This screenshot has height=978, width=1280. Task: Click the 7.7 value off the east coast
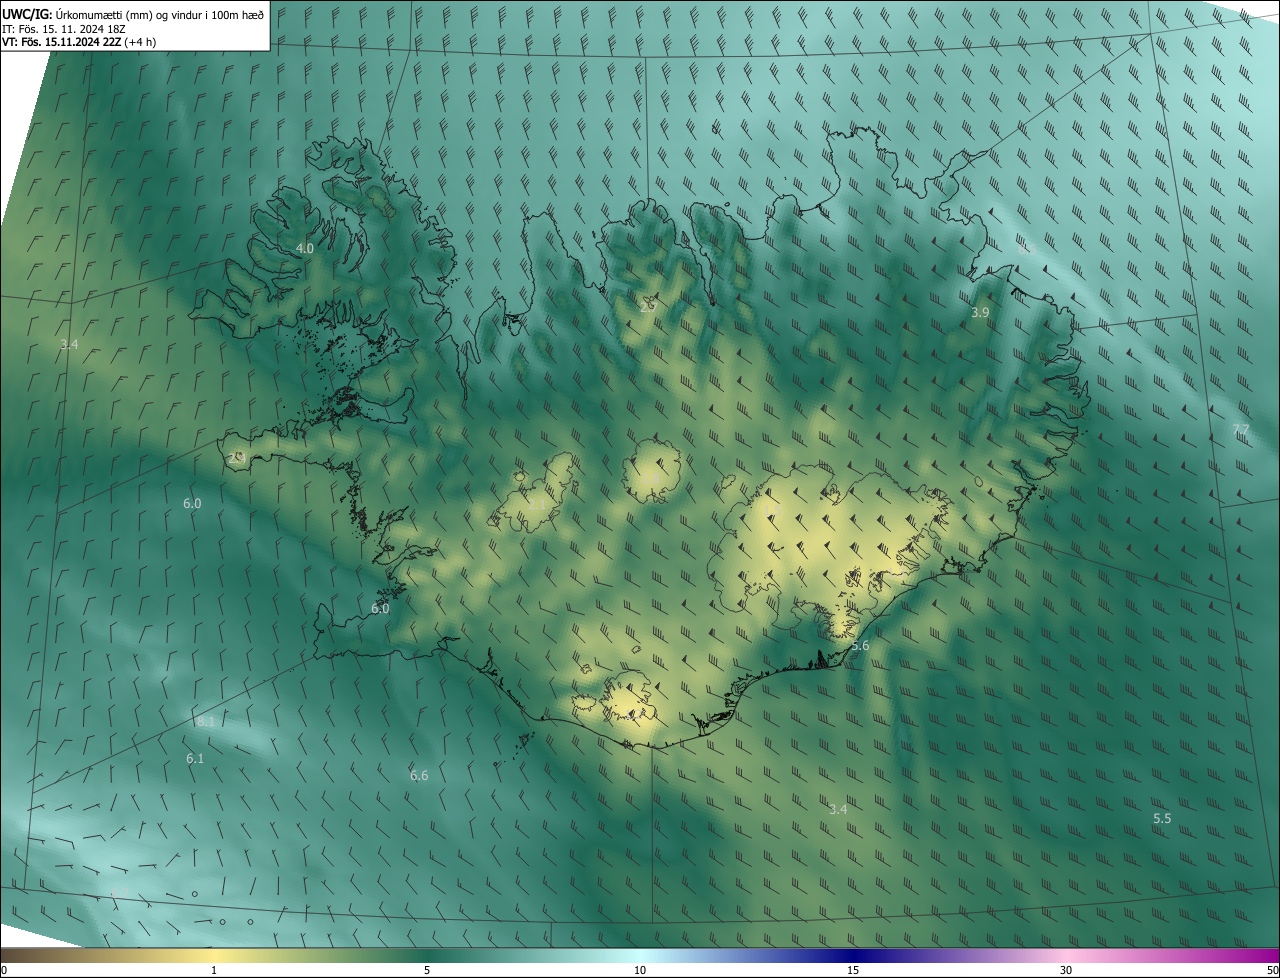pyautogui.click(x=1240, y=429)
